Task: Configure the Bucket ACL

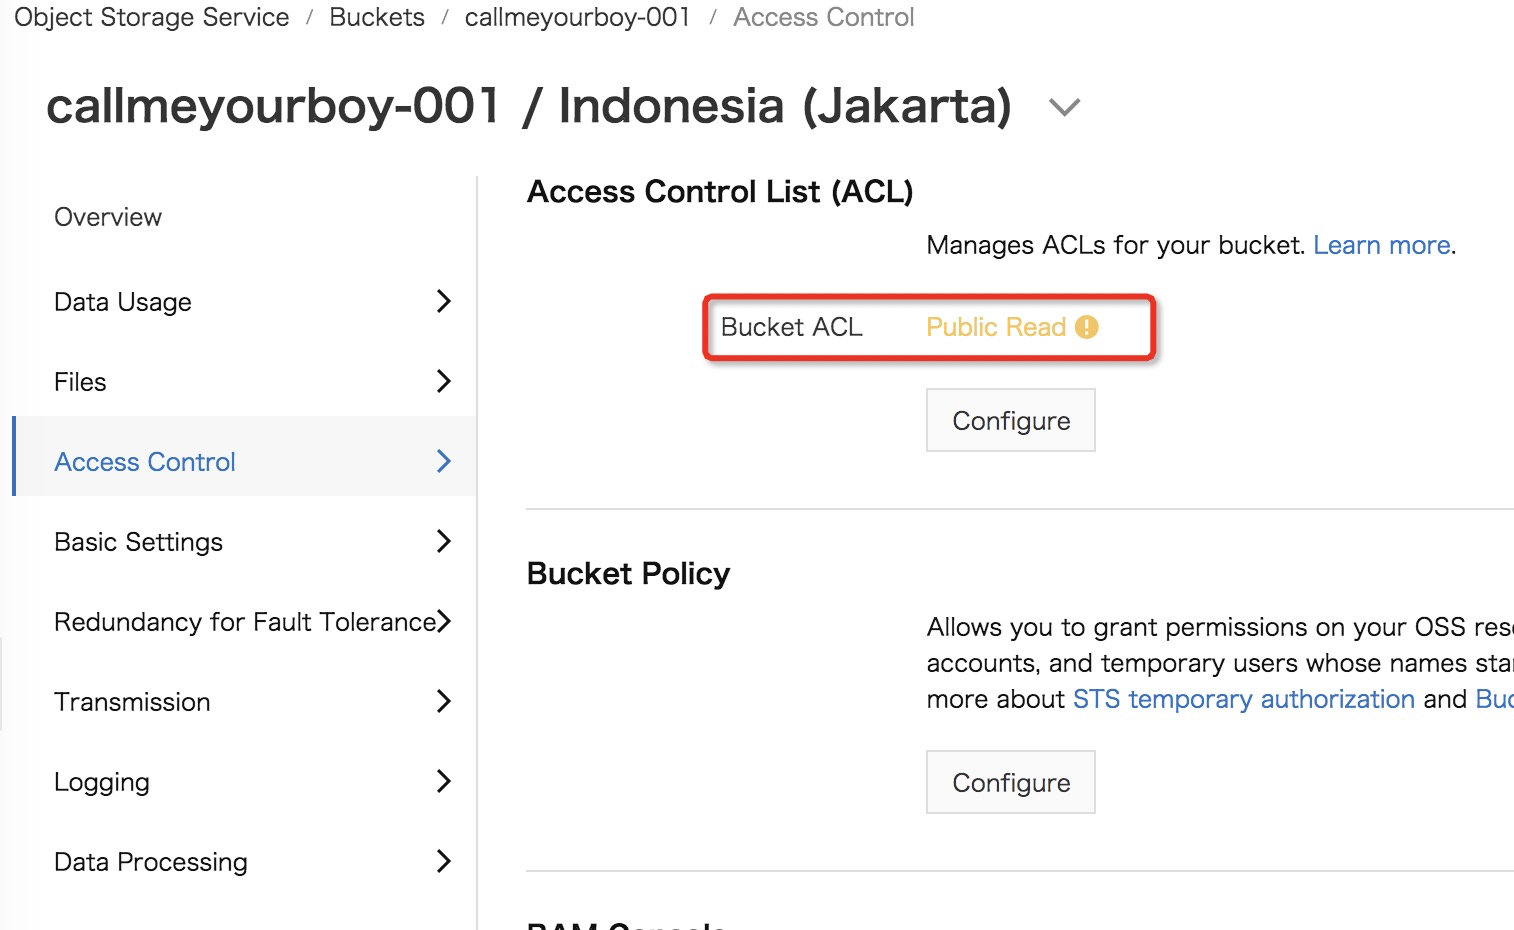Action: pos(1010,421)
